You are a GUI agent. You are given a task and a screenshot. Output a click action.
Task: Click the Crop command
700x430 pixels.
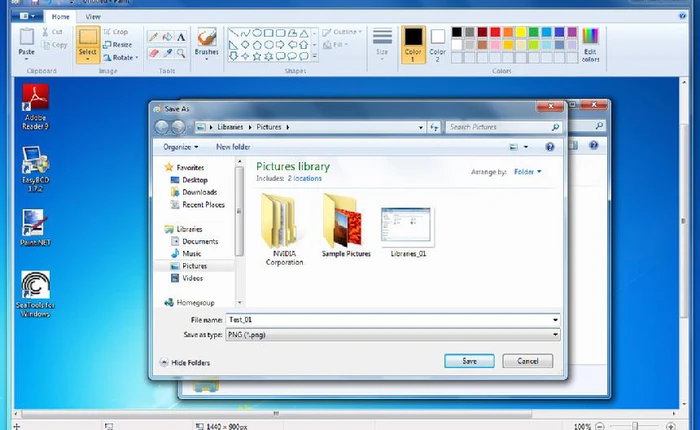(116, 32)
